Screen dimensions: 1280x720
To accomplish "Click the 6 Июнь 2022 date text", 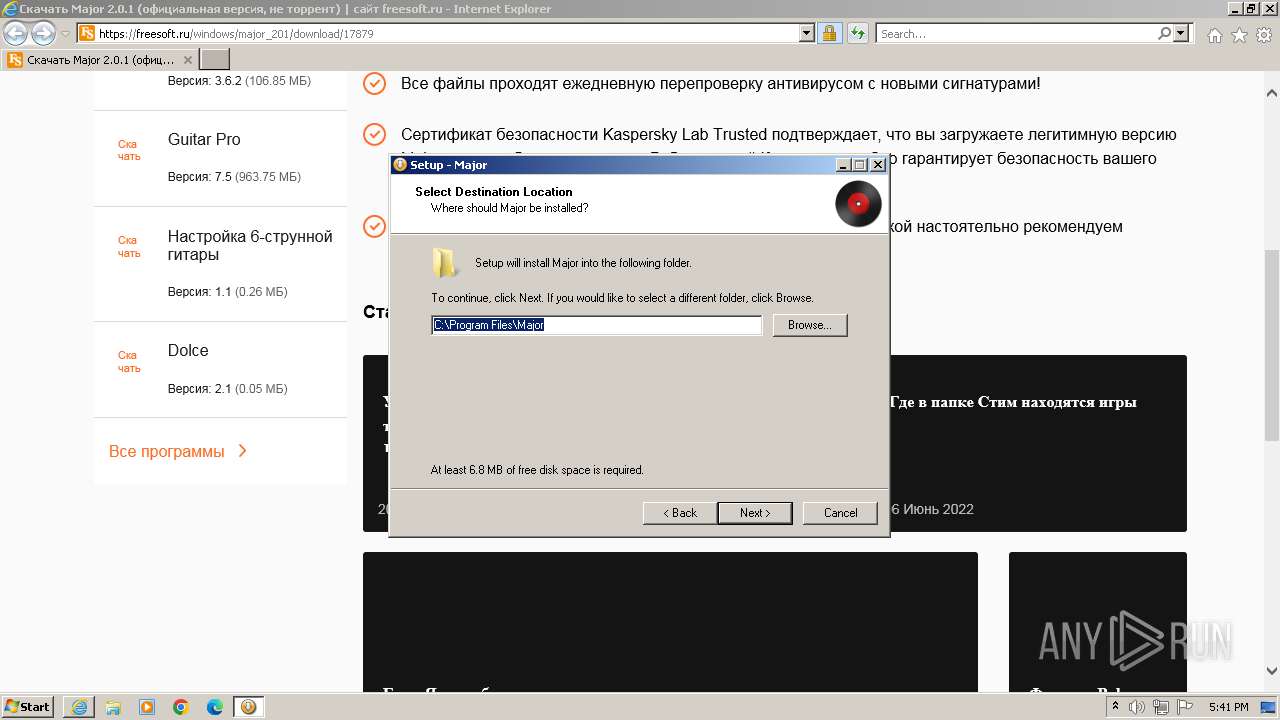I will (x=932, y=509).
